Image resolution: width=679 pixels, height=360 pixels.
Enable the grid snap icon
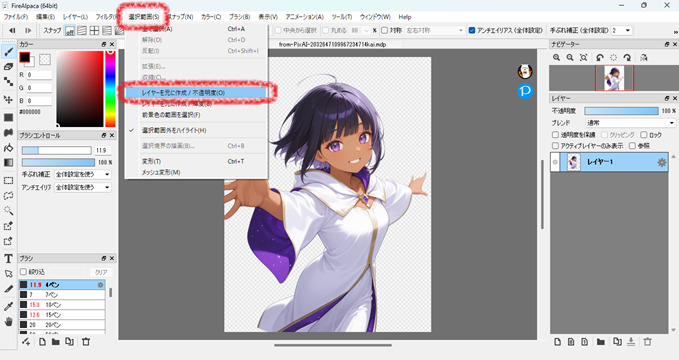94,31
